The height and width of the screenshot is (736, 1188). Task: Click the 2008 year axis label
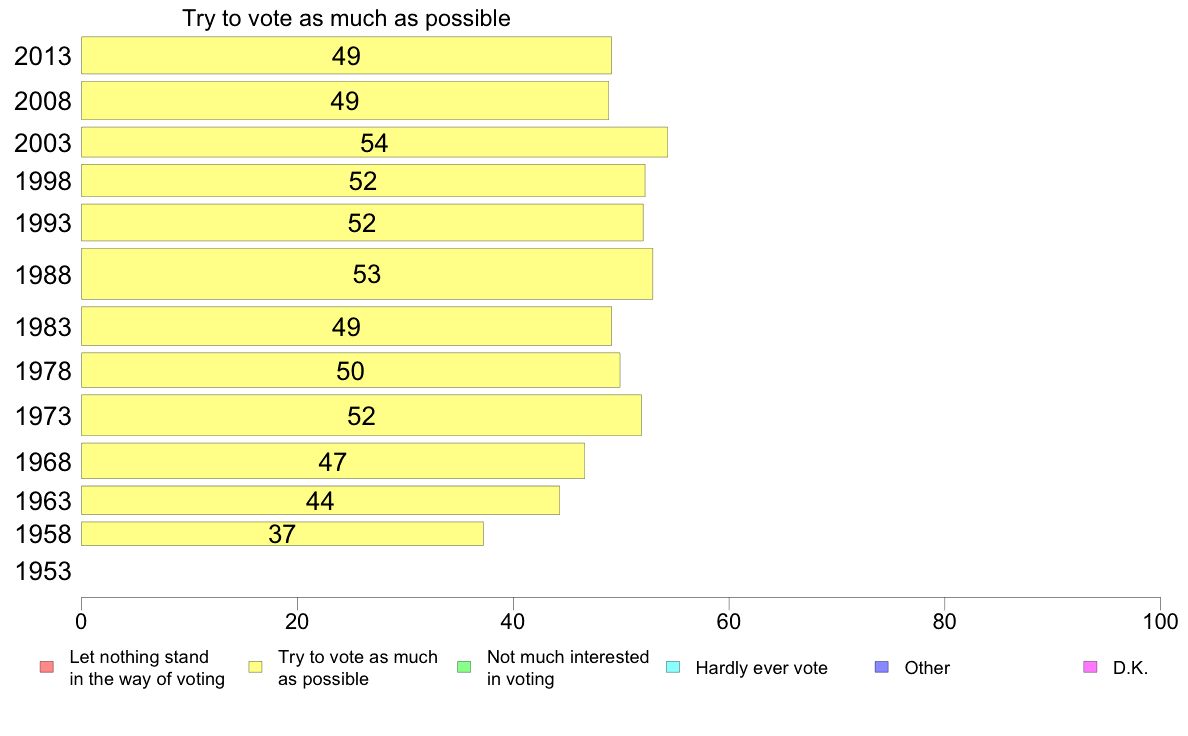43,101
